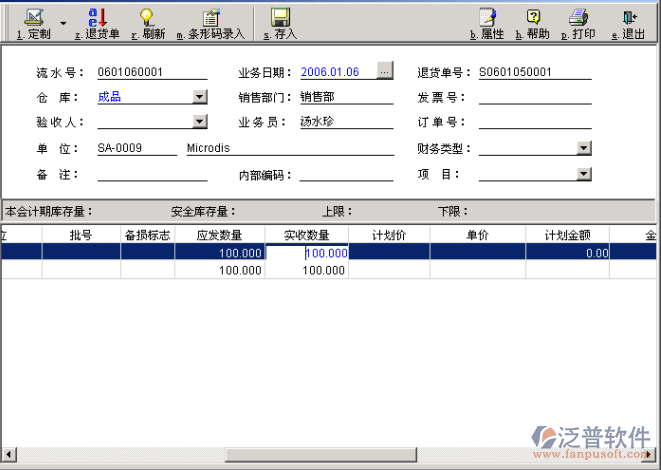This screenshot has width=661, height=470.
Task: Click the 实收数量 column header
Action: (306, 235)
